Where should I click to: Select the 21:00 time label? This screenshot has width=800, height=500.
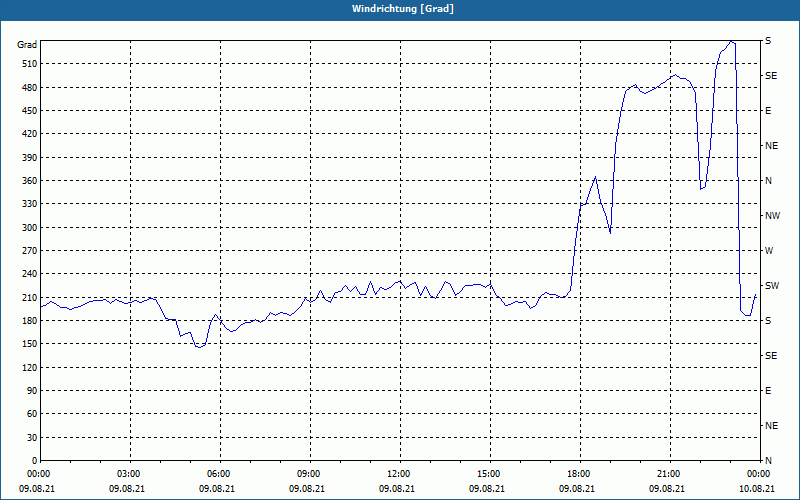(x=670, y=473)
